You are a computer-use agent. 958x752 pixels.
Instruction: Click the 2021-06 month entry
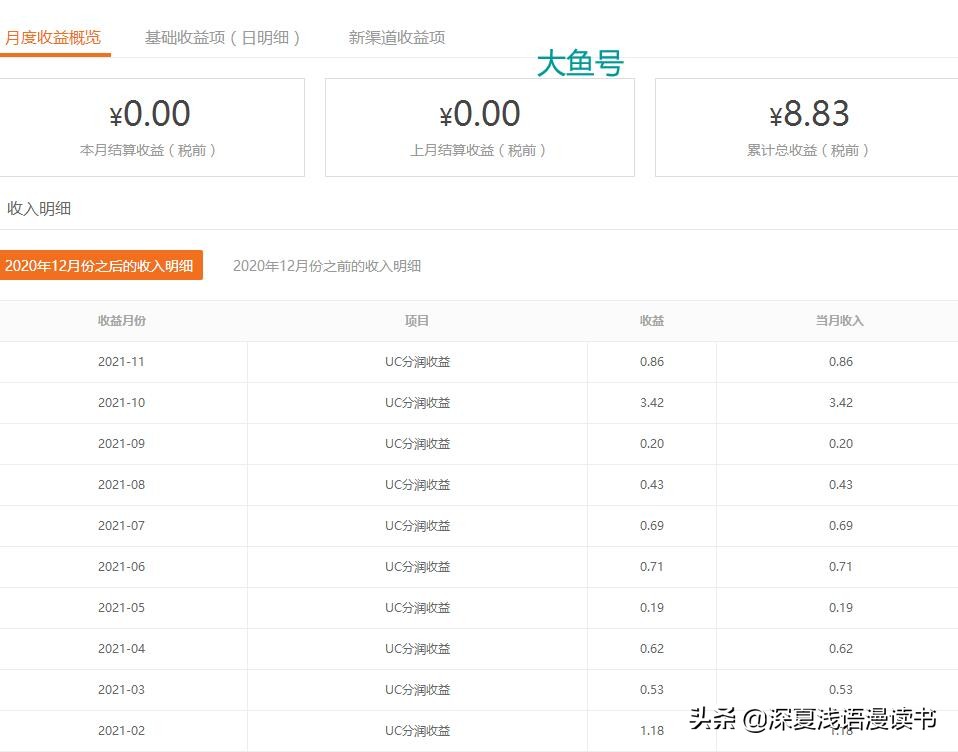coord(120,566)
